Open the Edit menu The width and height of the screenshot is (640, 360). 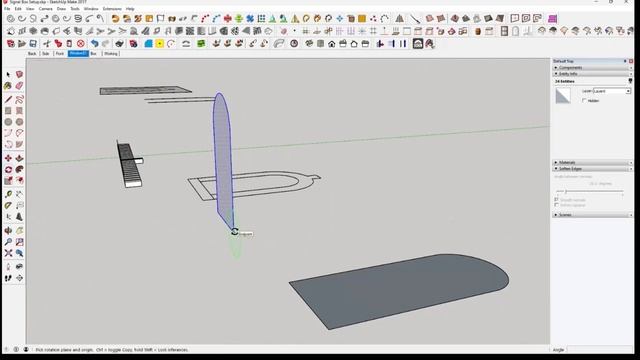click(18, 9)
